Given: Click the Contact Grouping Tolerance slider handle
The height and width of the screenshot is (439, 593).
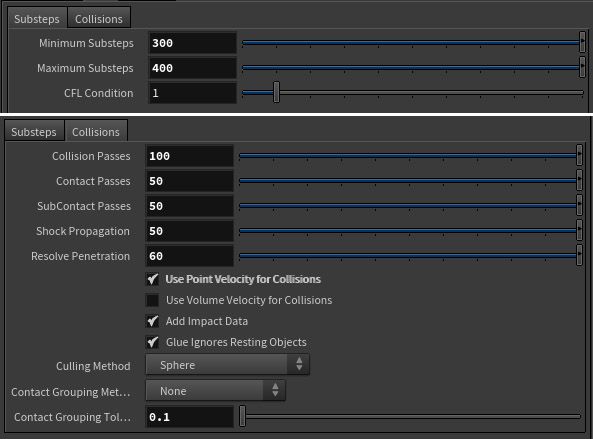Looking at the screenshot, I should coord(242,416).
